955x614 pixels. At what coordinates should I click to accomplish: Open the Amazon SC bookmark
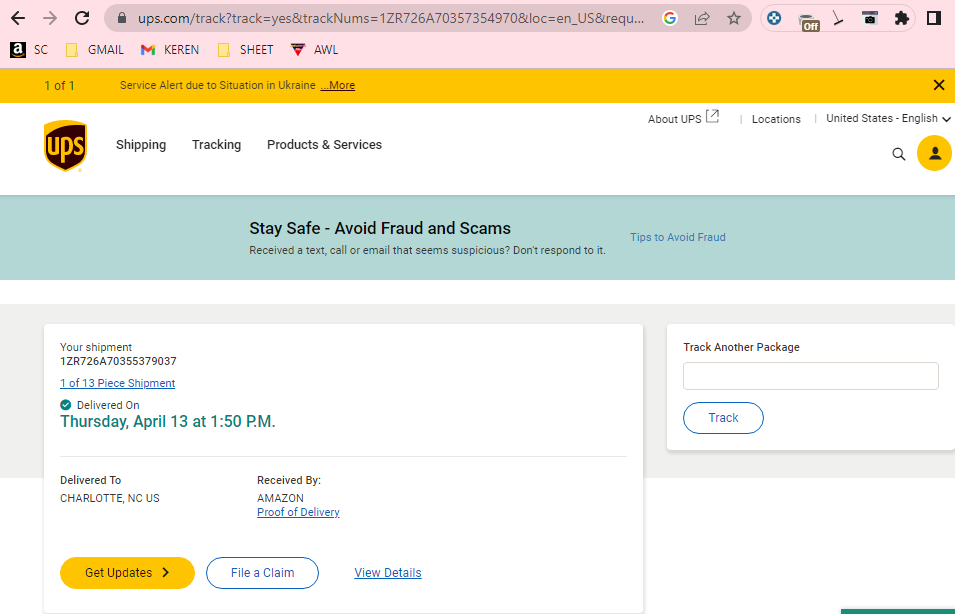29,50
